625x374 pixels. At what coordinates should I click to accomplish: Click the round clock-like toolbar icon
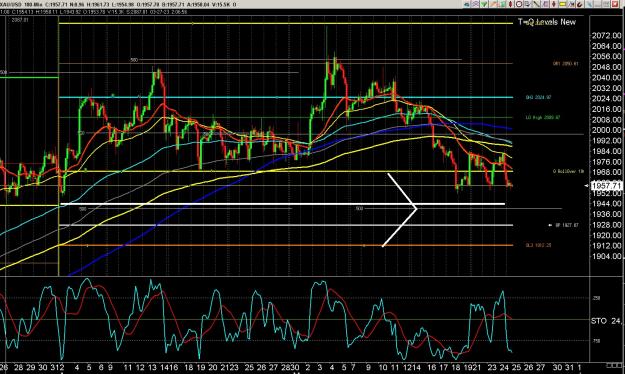coord(519,4)
